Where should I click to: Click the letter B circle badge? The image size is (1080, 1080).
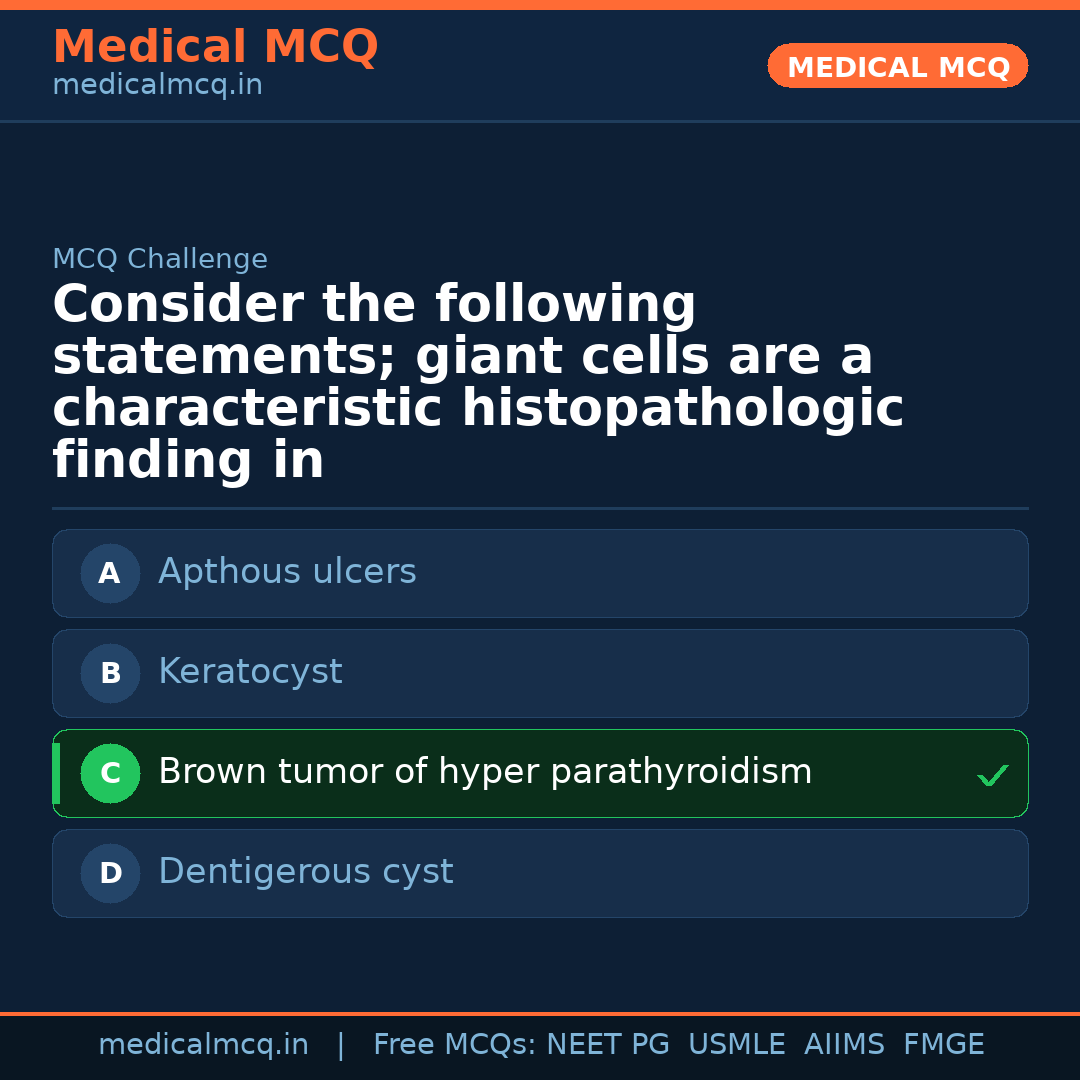[110, 674]
